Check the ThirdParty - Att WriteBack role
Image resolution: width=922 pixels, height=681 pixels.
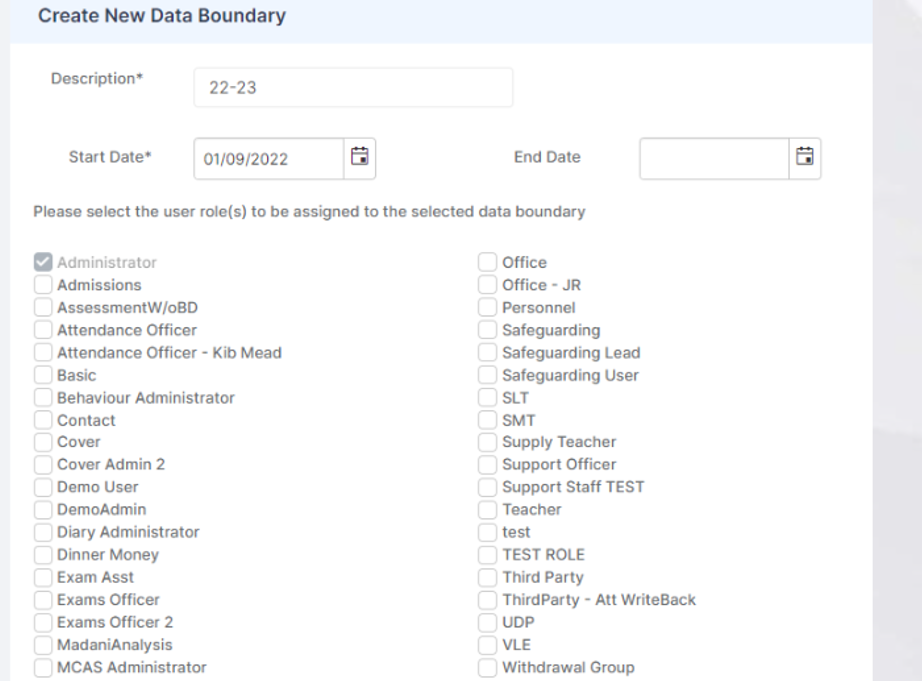tap(487, 600)
